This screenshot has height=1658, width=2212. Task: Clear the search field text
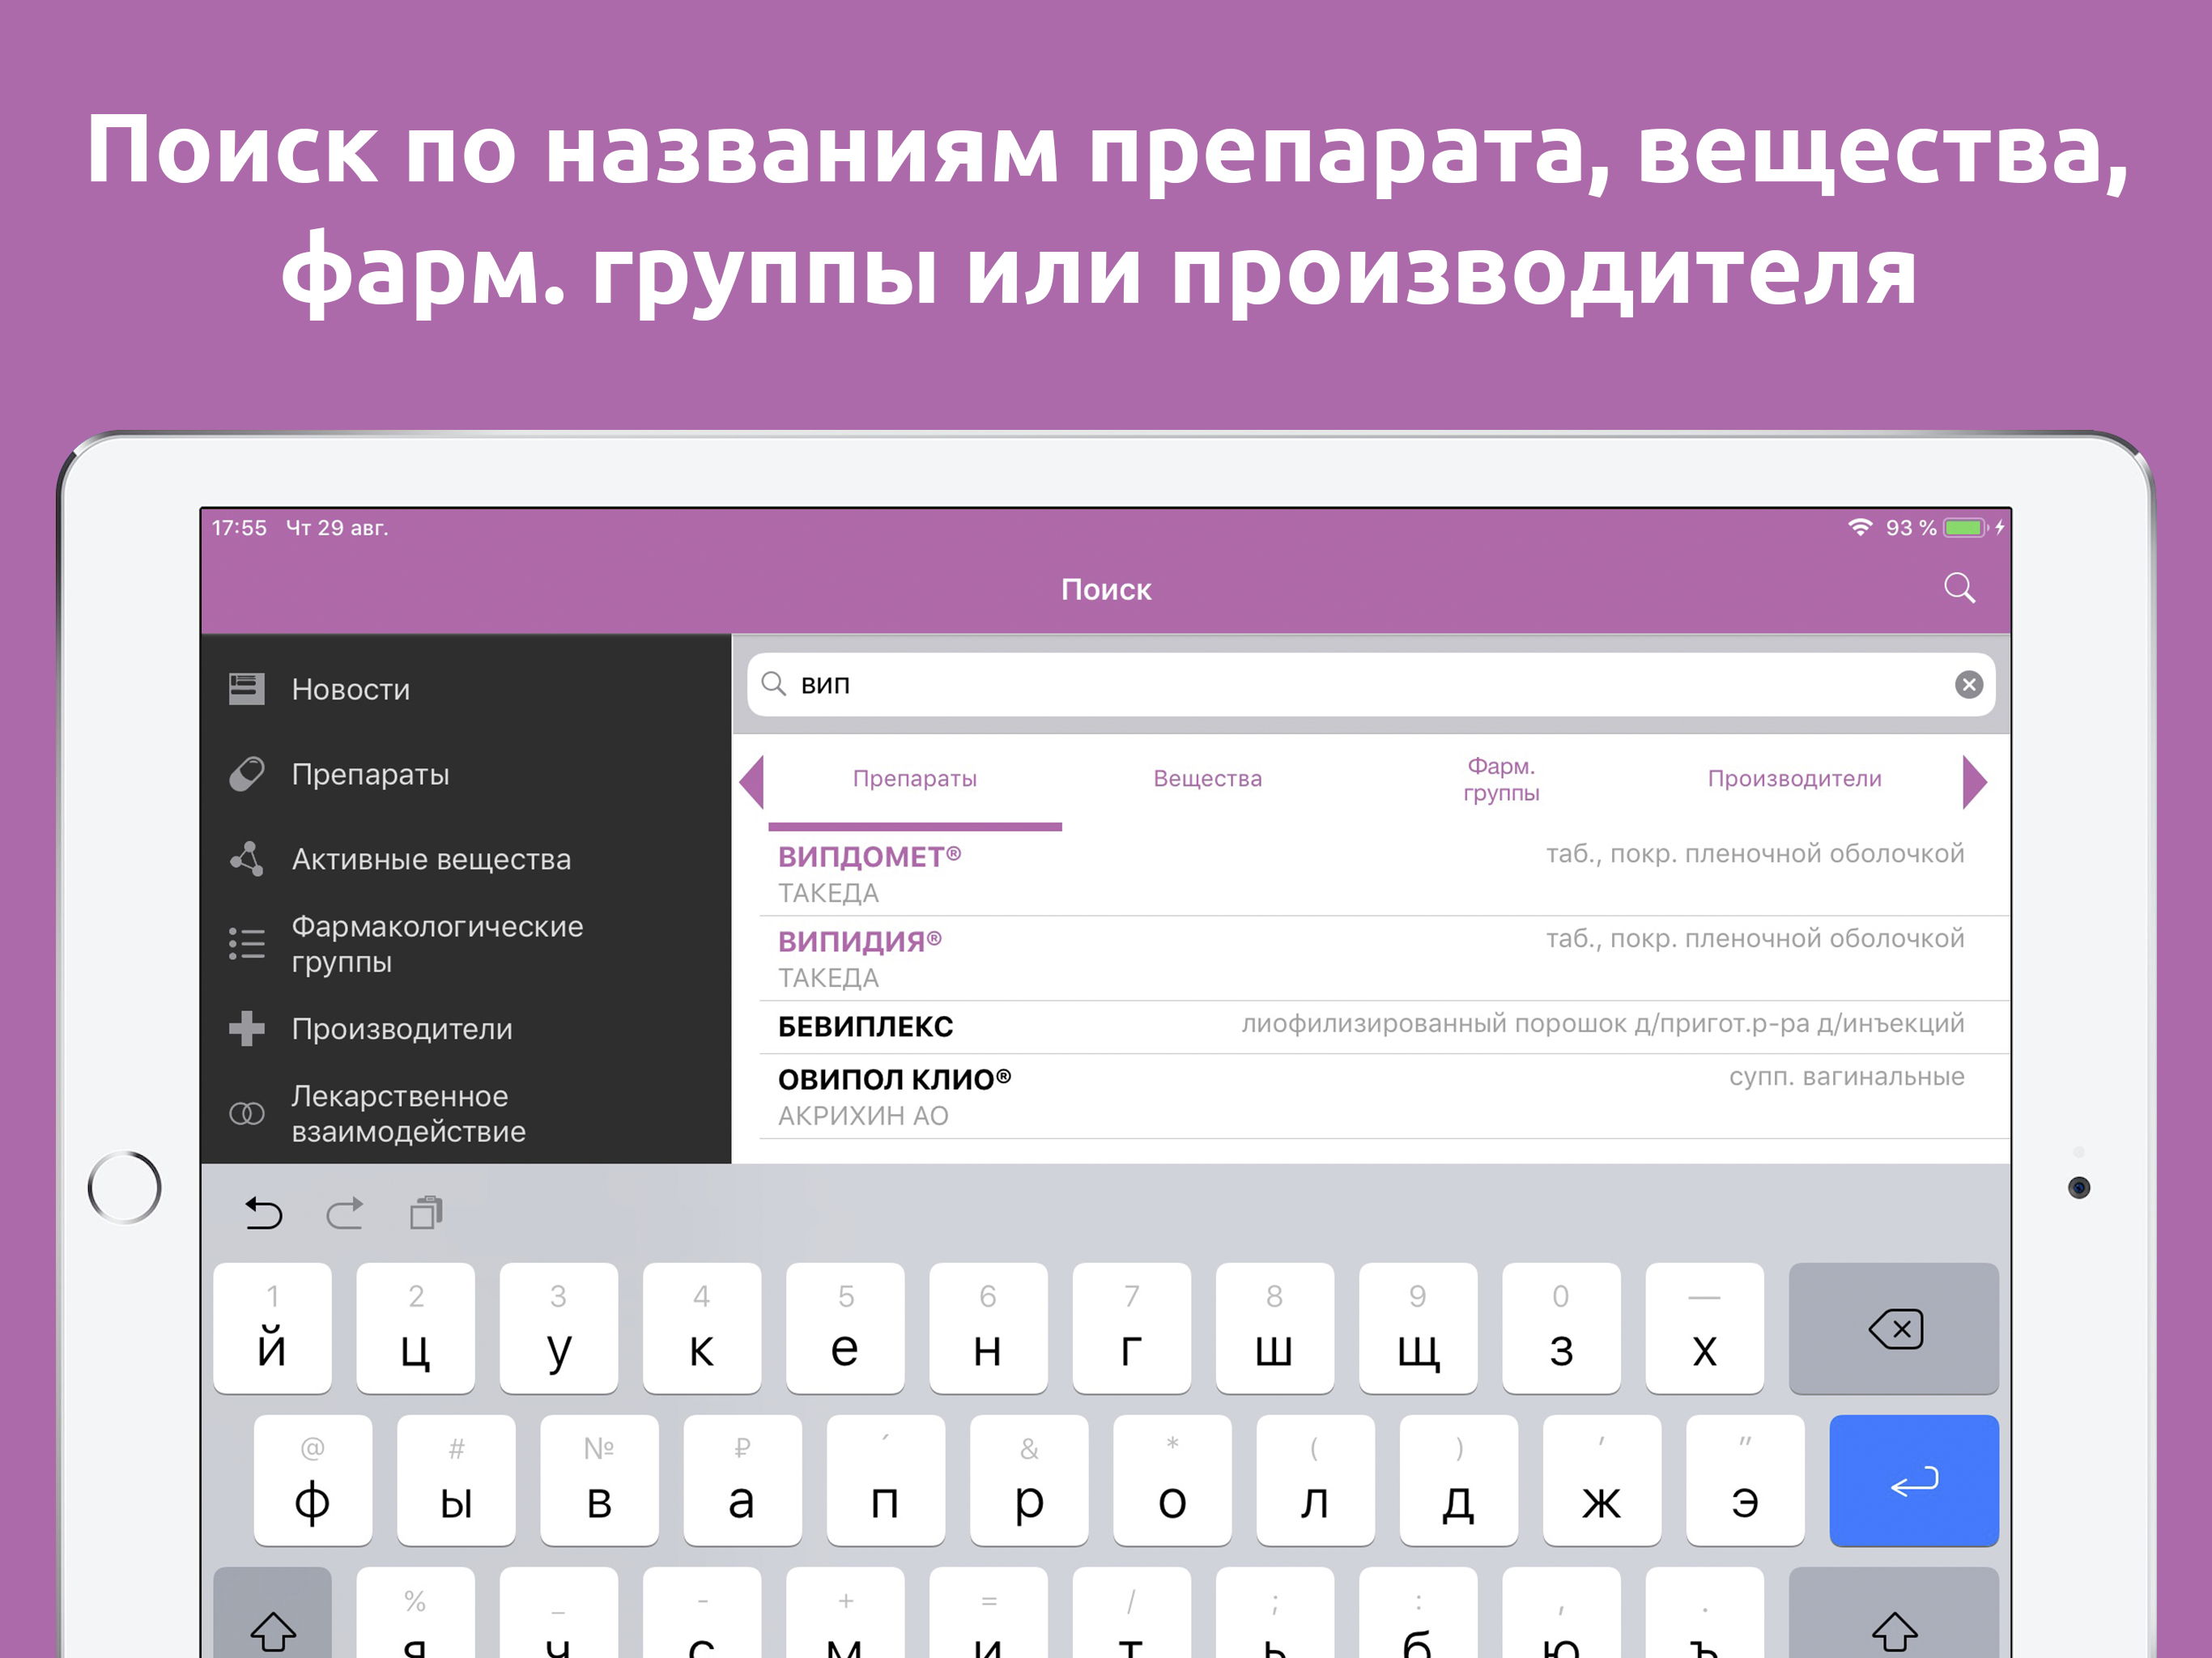tap(1968, 684)
